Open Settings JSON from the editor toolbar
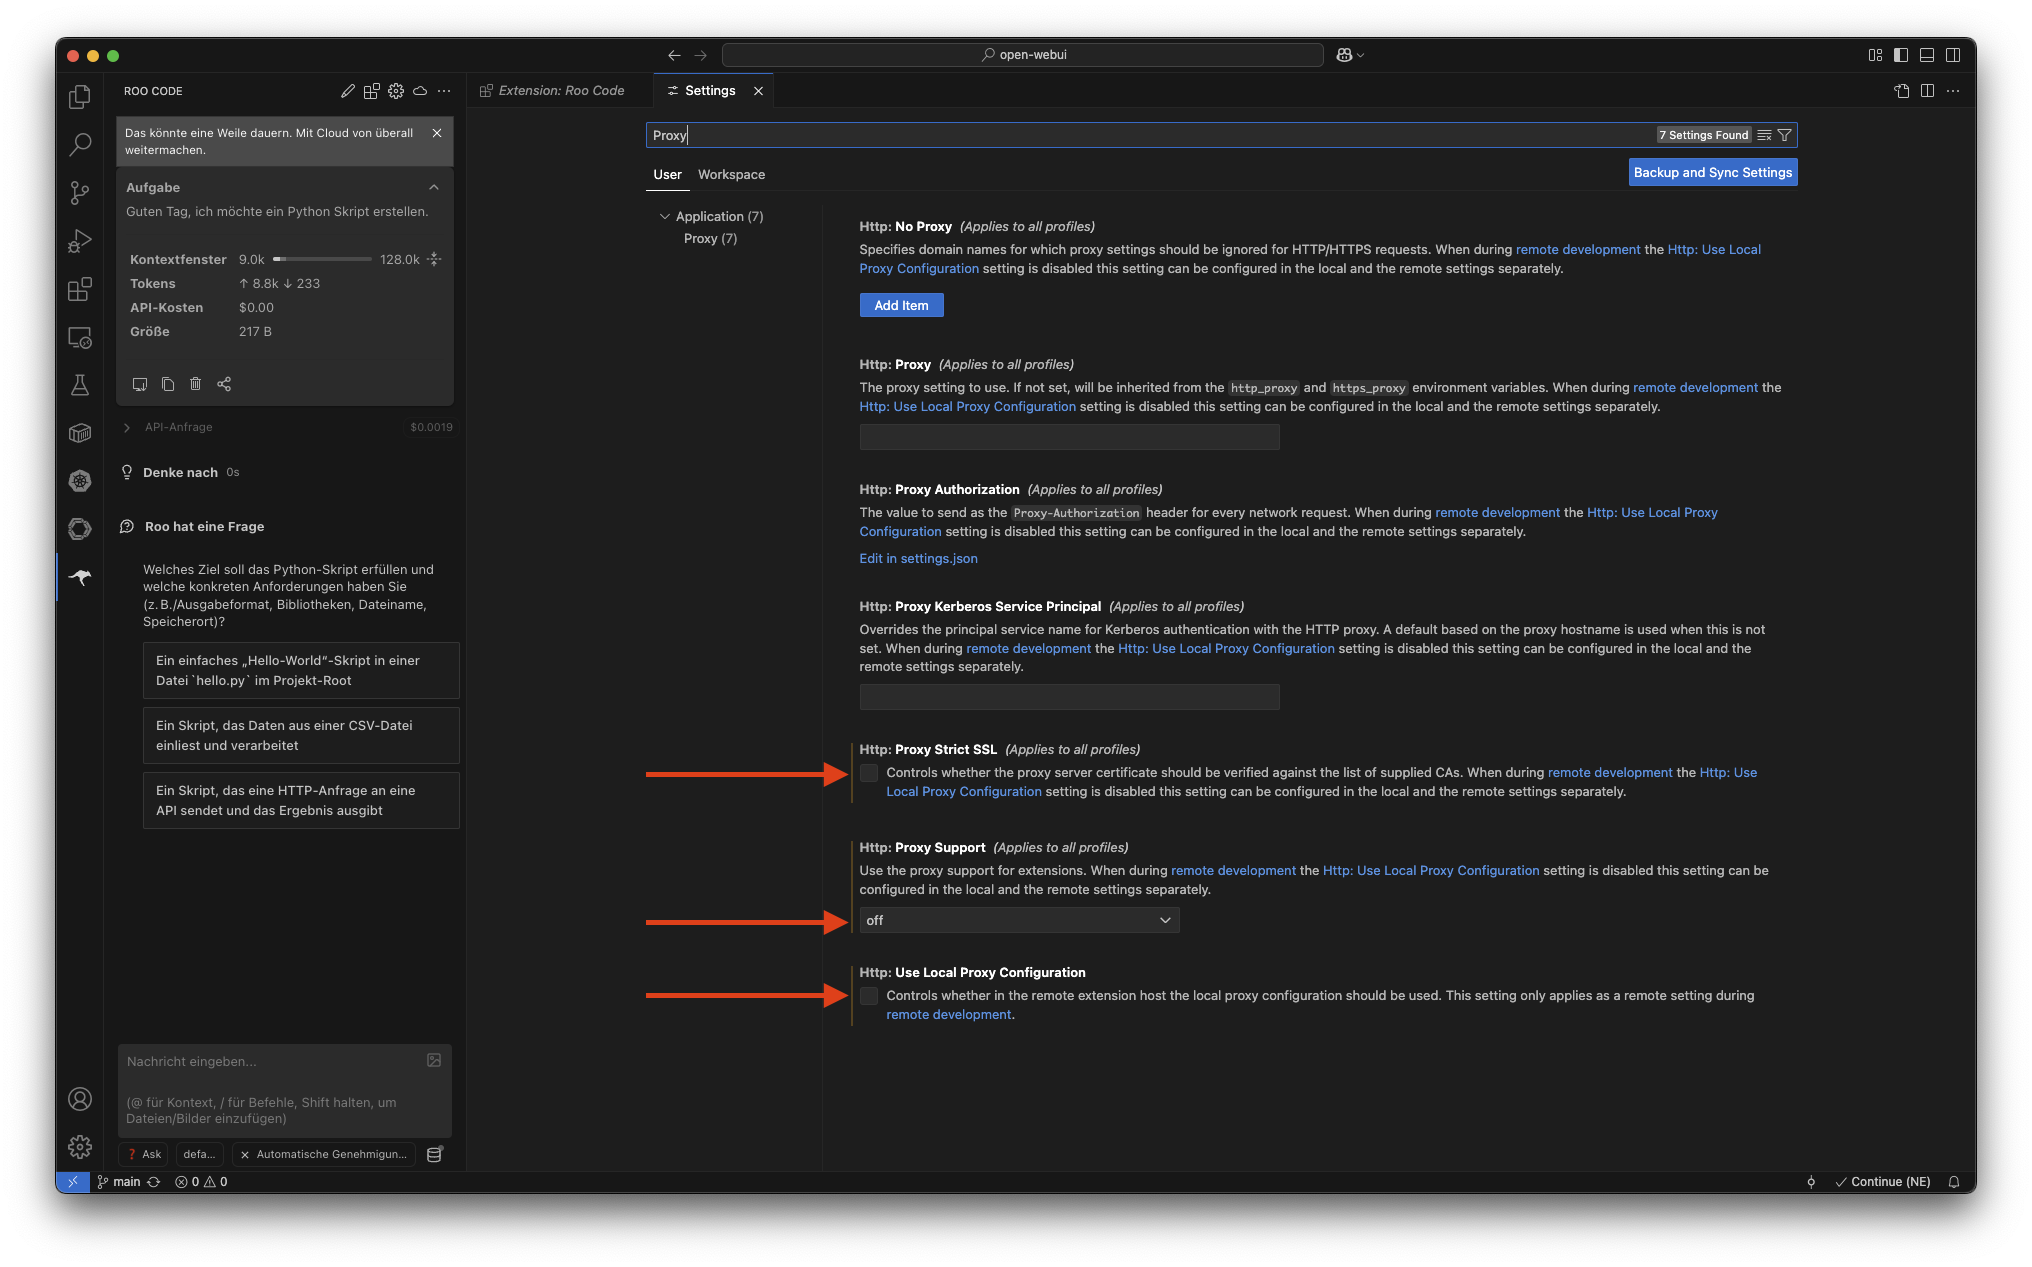Screen dimensions: 2032x1267 coord(1902,91)
